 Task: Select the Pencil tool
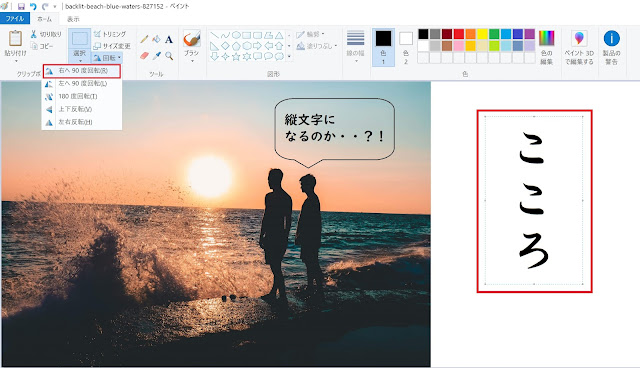click(144, 40)
